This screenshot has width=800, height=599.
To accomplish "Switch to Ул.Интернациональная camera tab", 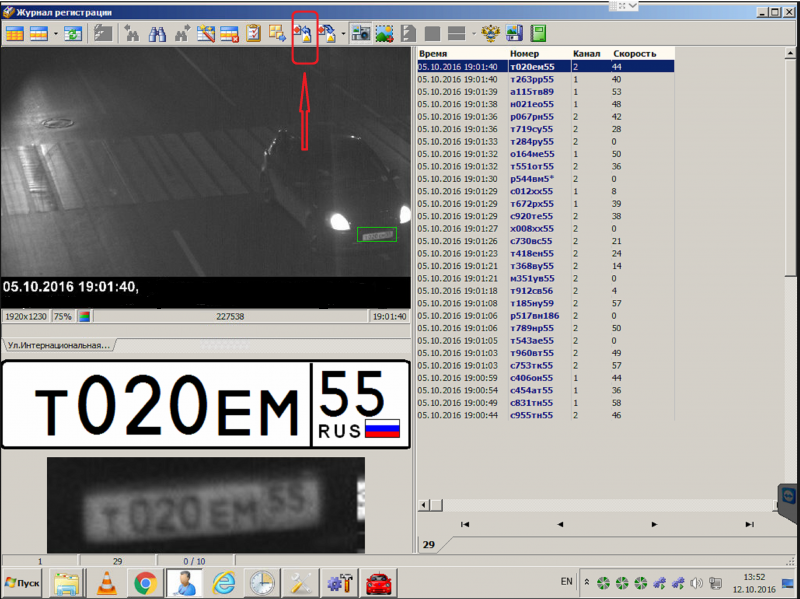I will pos(56,345).
